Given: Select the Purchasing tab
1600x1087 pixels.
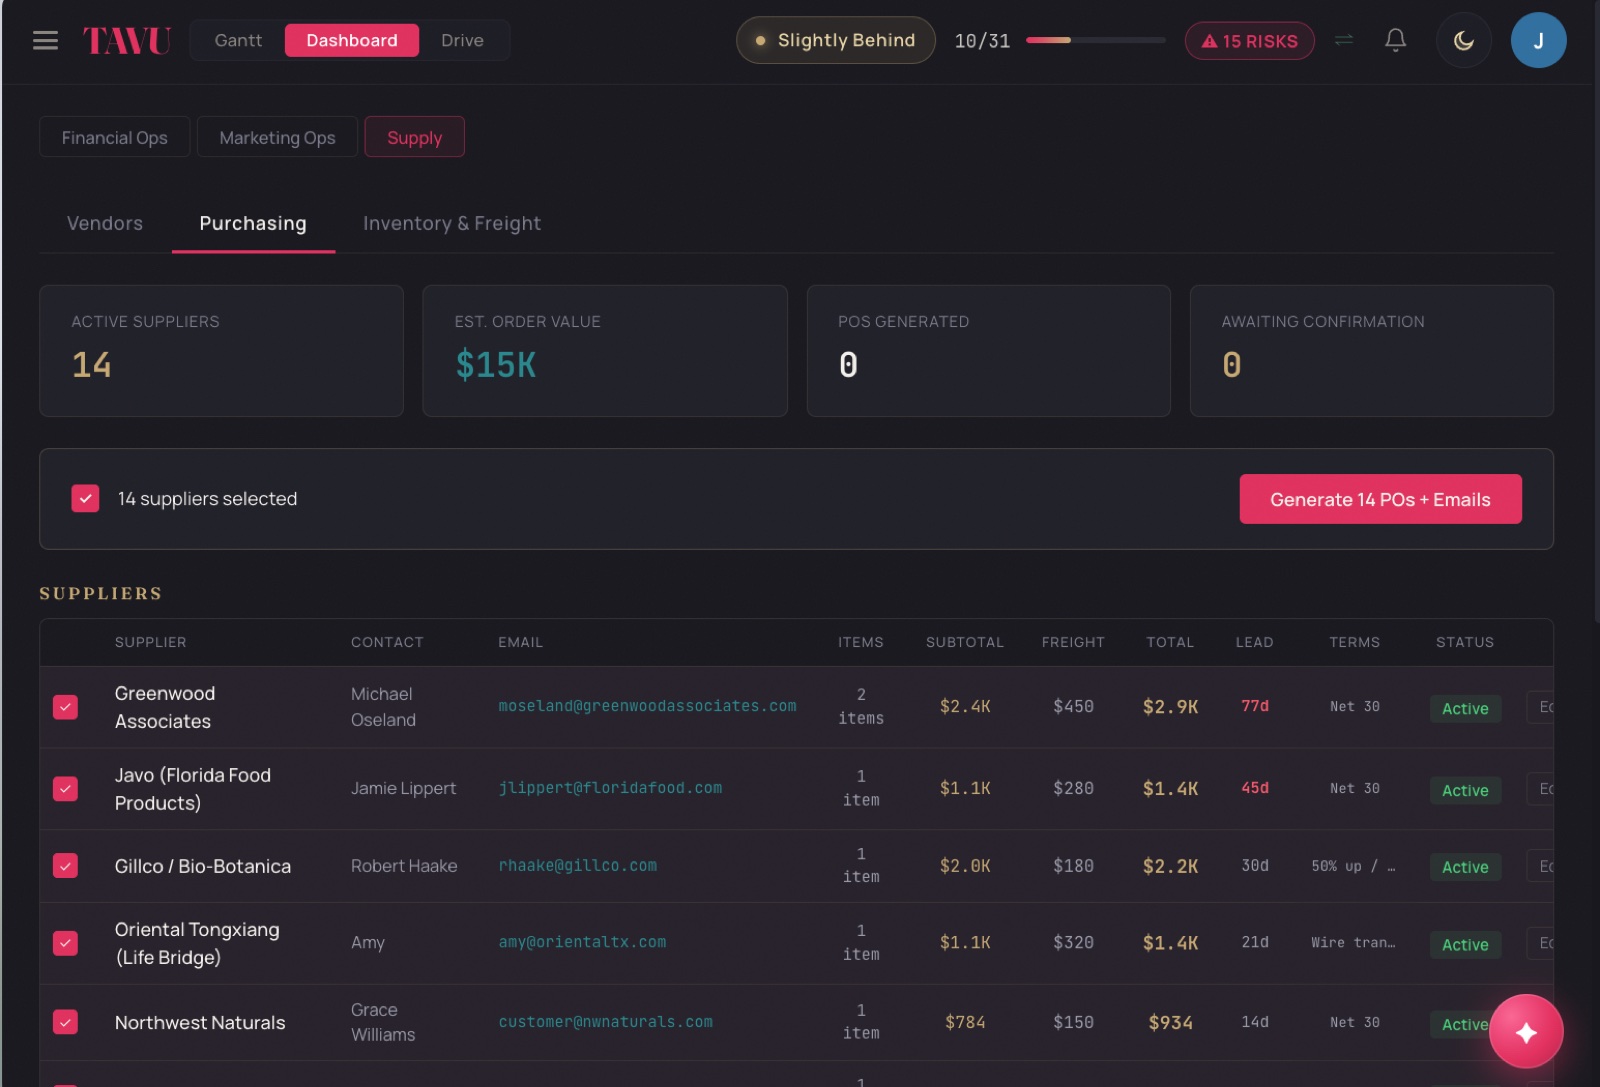Looking at the screenshot, I should (253, 223).
